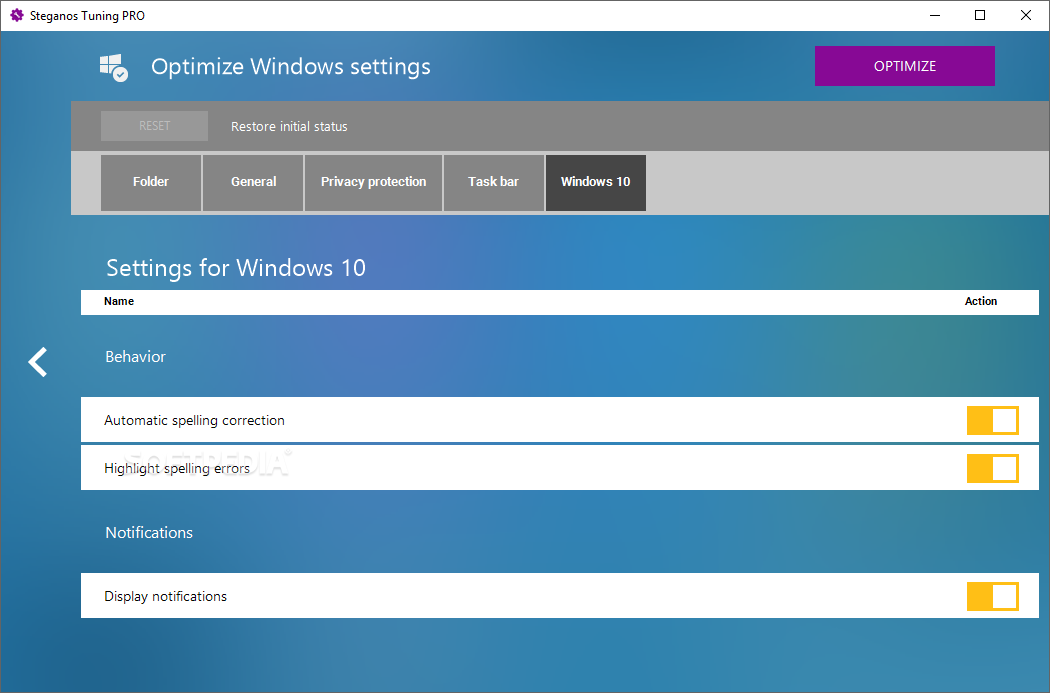
Task: Click 'Settings for Windows 10' heading
Action: click(x=236, y=268)
